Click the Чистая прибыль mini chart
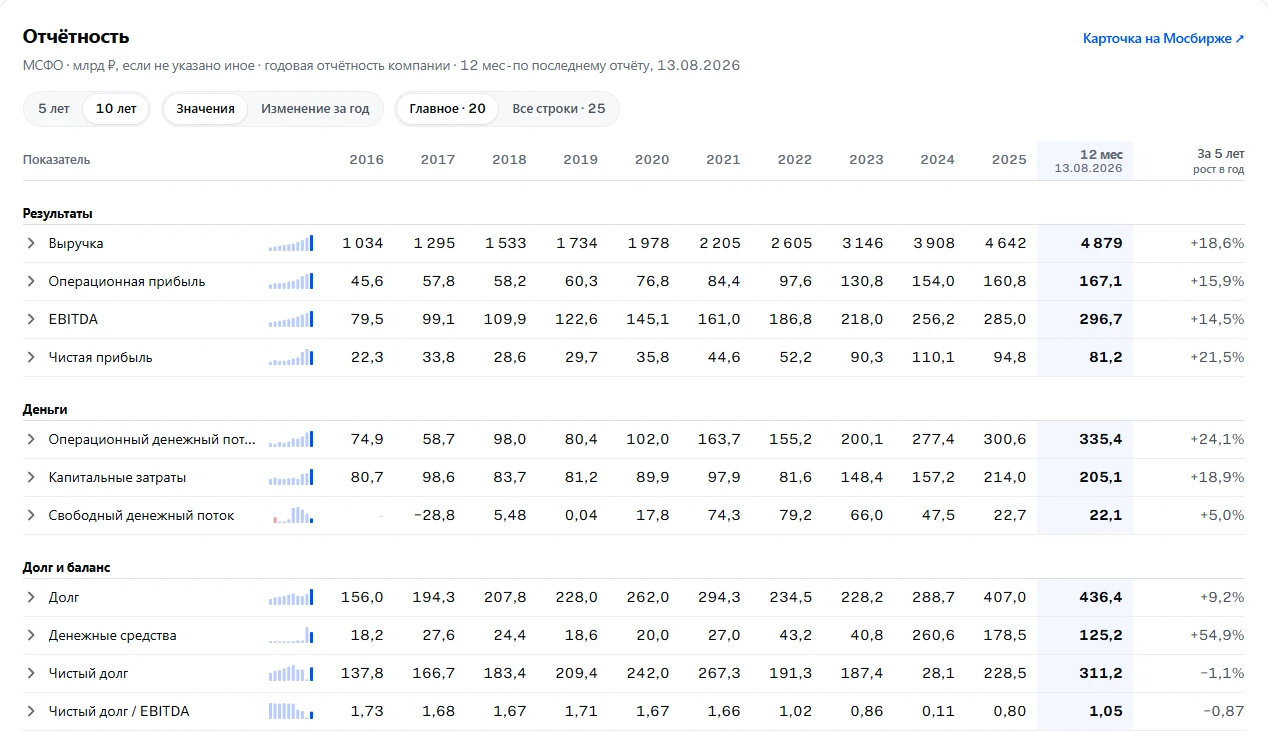 click(291, 357)
